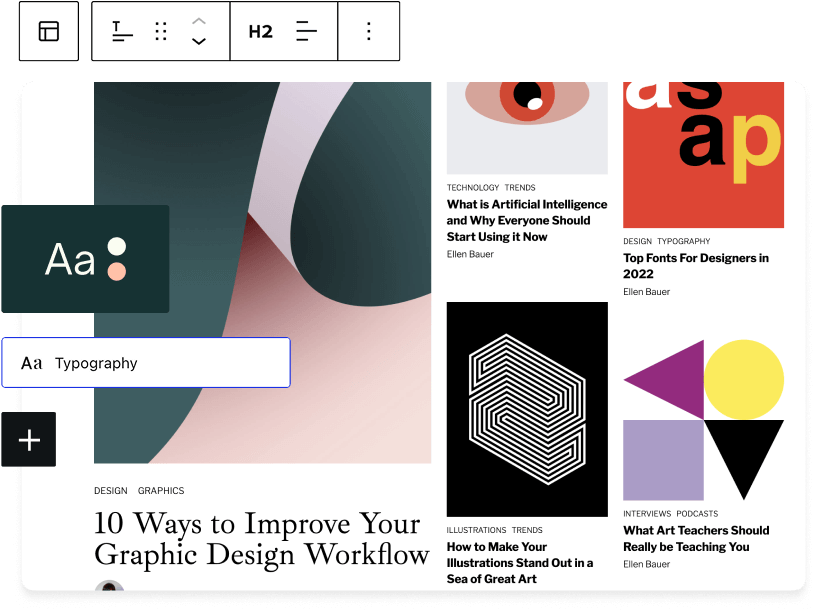Select the heading block type icon

pyautogui.click(x=122, y=31)
